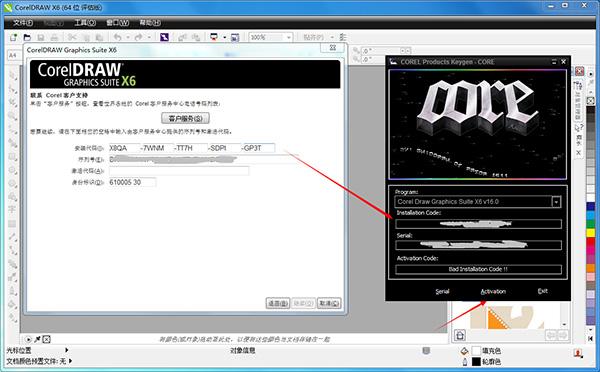Open the 帮助 (Help) menu

[150, 23]
